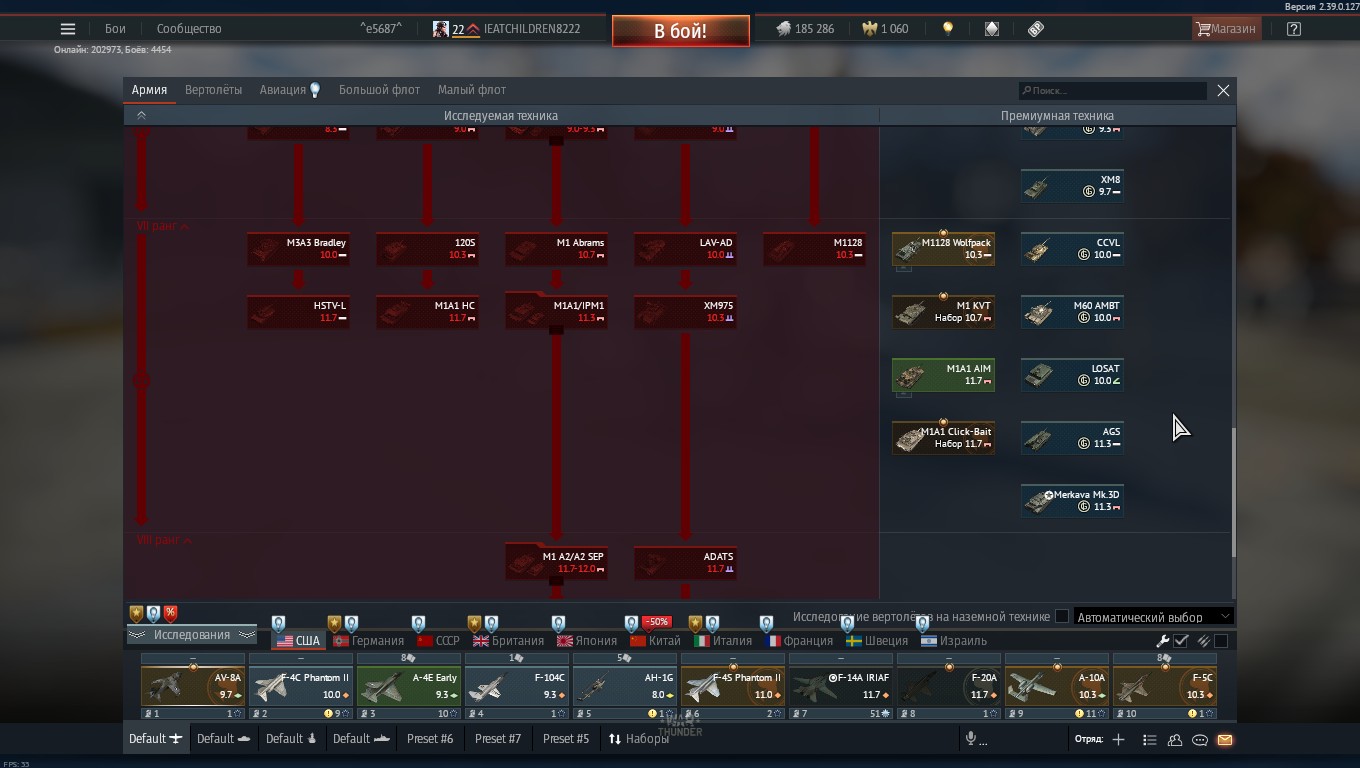The height and width of the screenshot is (768, 1360).
Task: Select Preset #5
Action: [x=566, y=739]
